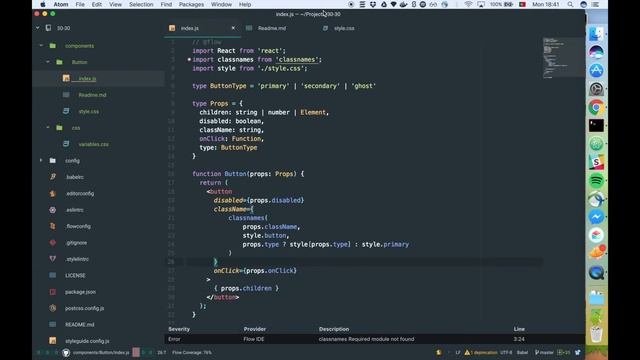Open the Window menu
The height and width of the screenshot is (360, 640).
[221, 4]
